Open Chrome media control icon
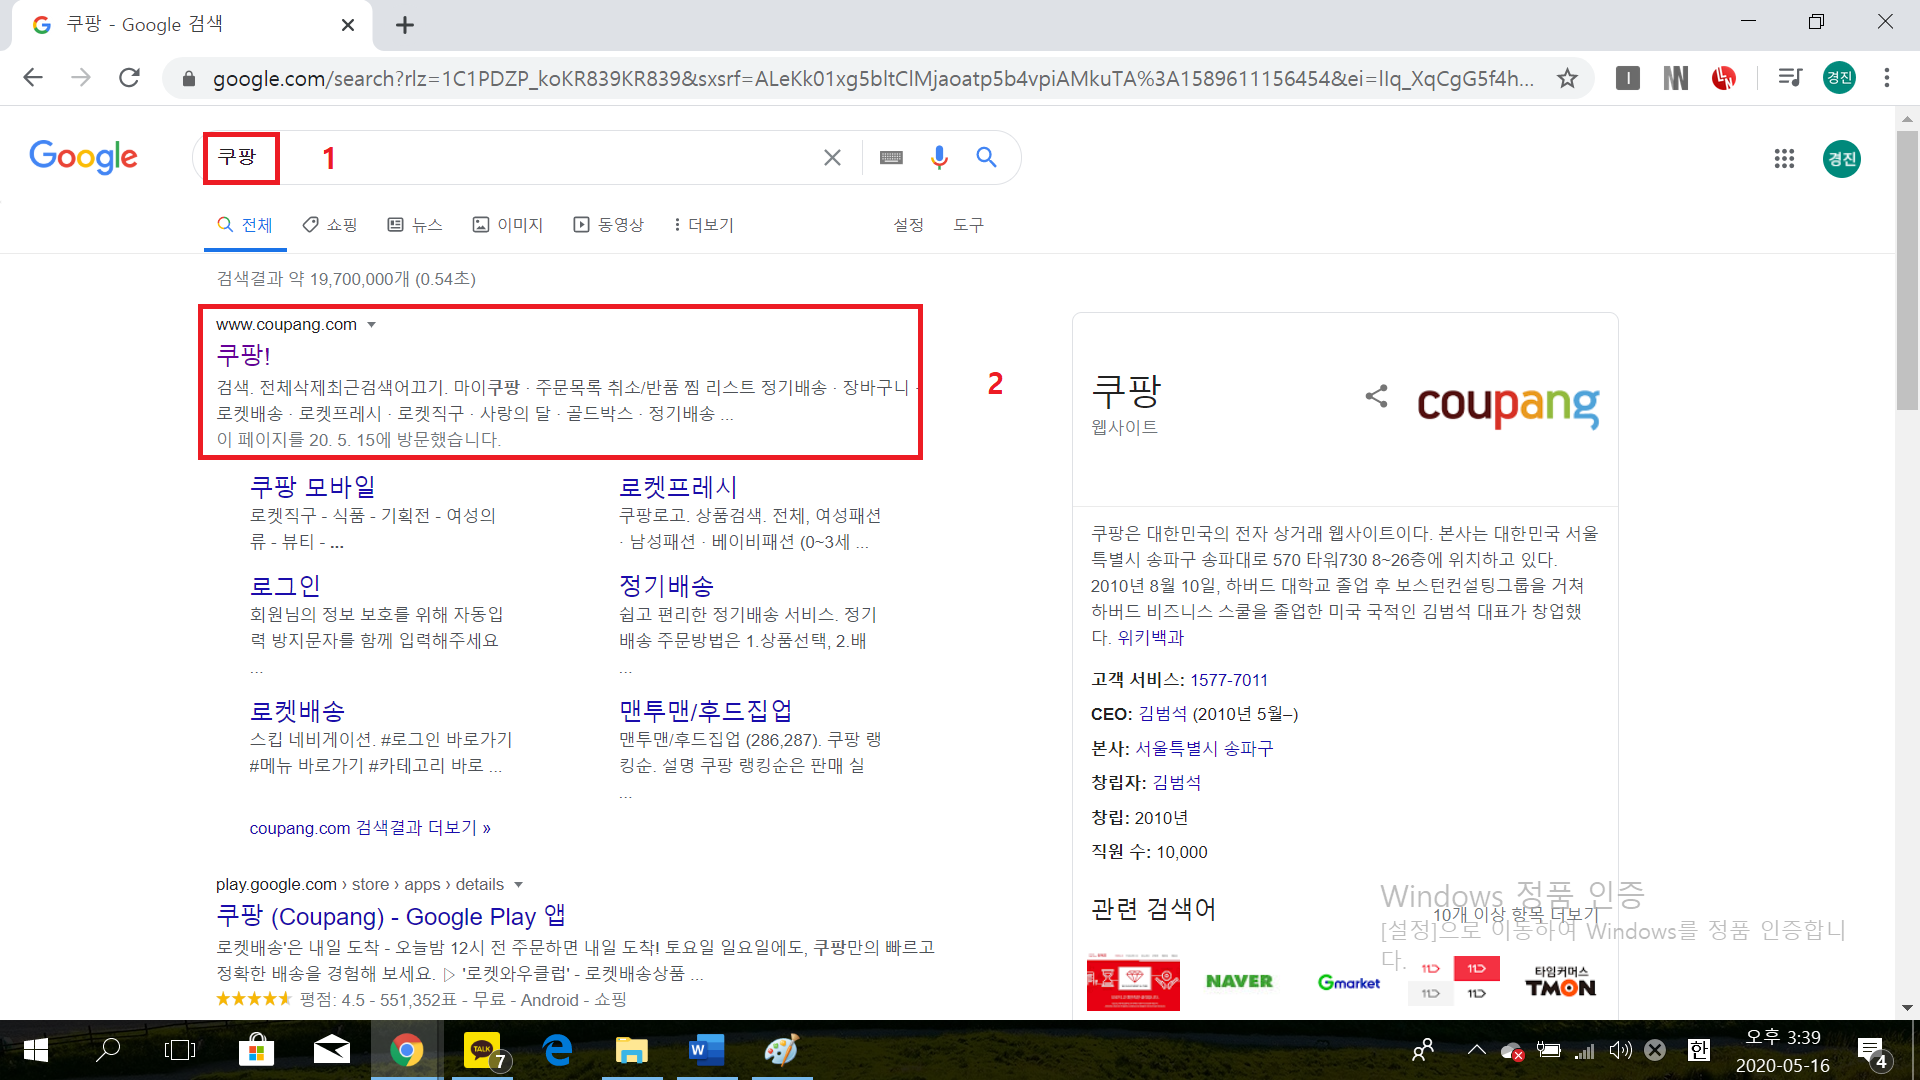 [1789, 78]
